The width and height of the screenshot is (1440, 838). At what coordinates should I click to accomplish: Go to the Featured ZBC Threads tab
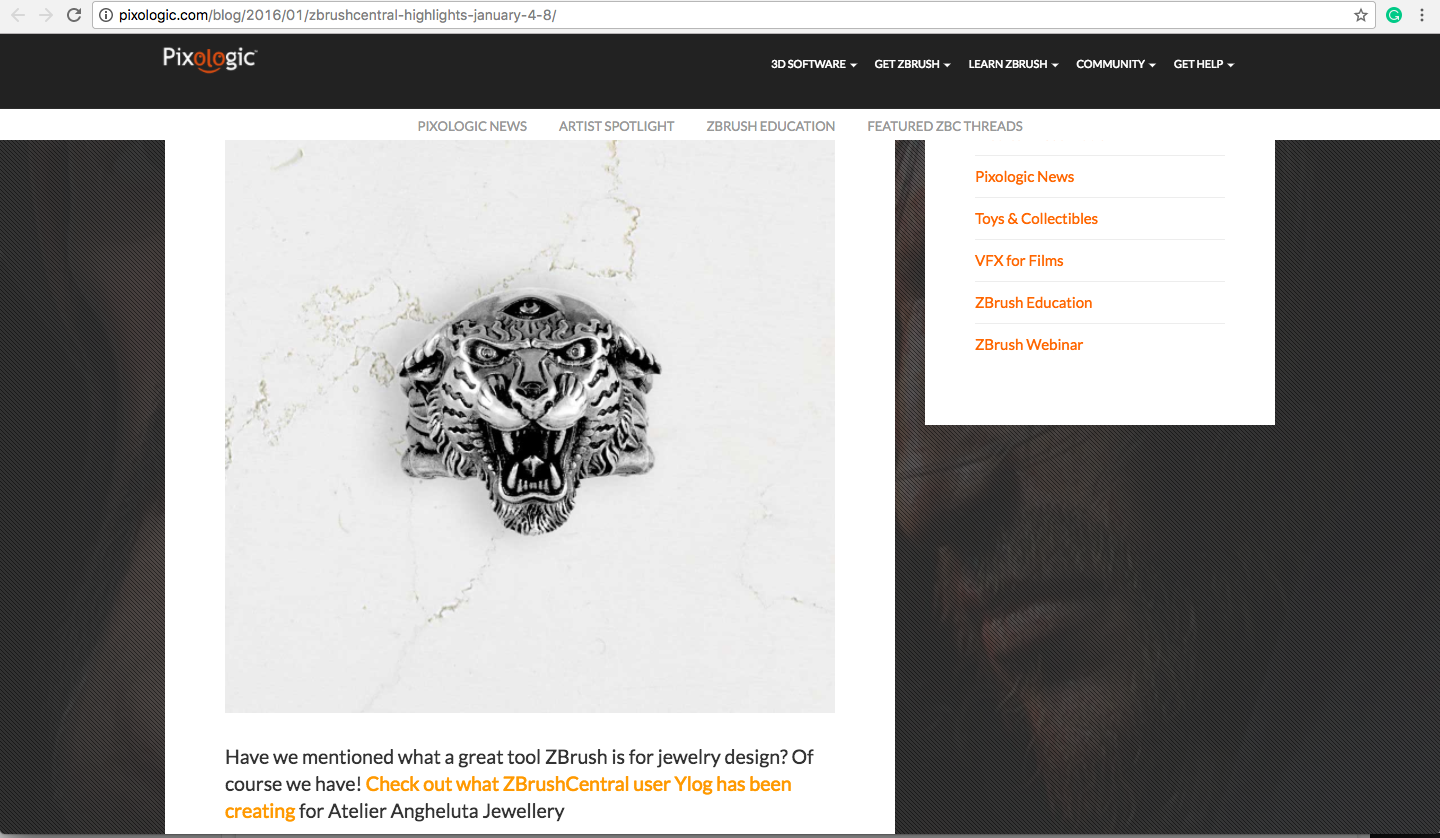[x=945, y=126]
